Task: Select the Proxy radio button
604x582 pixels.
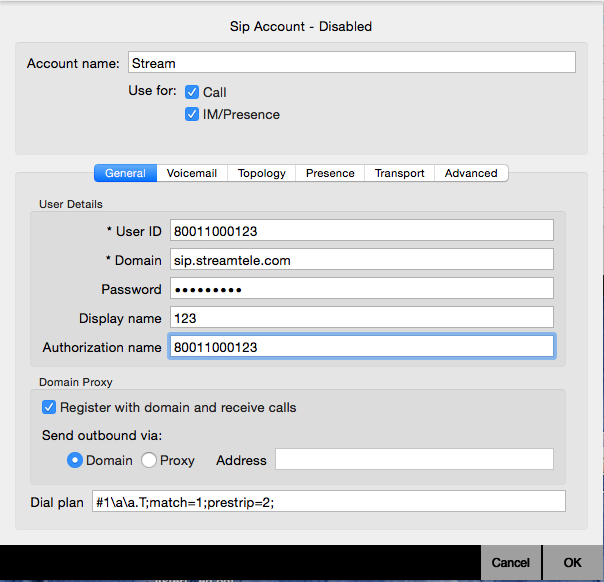Action: click(x=149, y=460)
